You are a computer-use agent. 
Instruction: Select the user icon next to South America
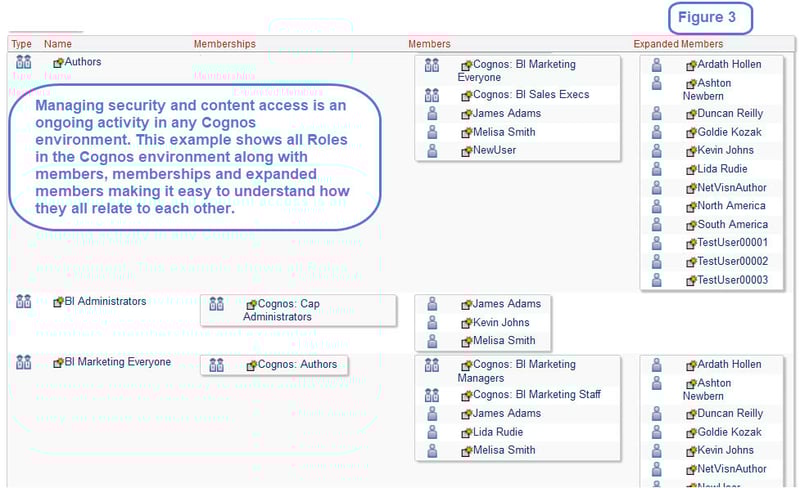click(657, 225)
